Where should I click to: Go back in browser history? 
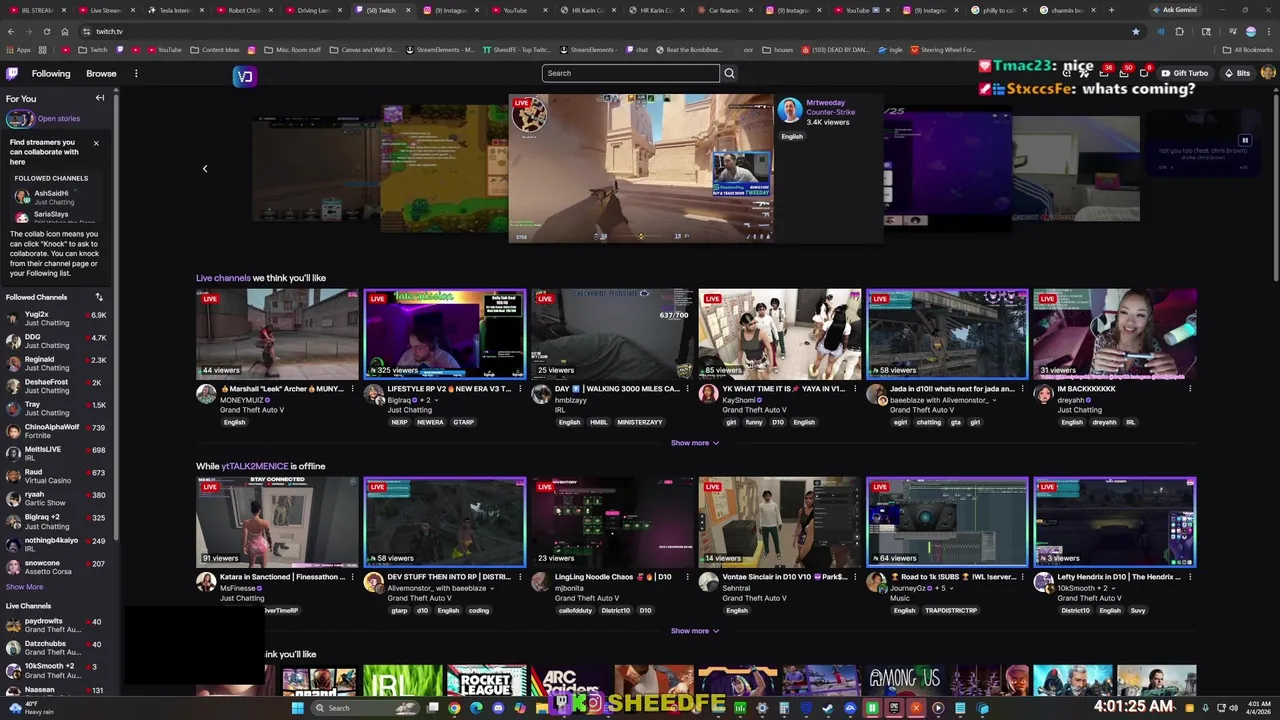tap(11, 31)
